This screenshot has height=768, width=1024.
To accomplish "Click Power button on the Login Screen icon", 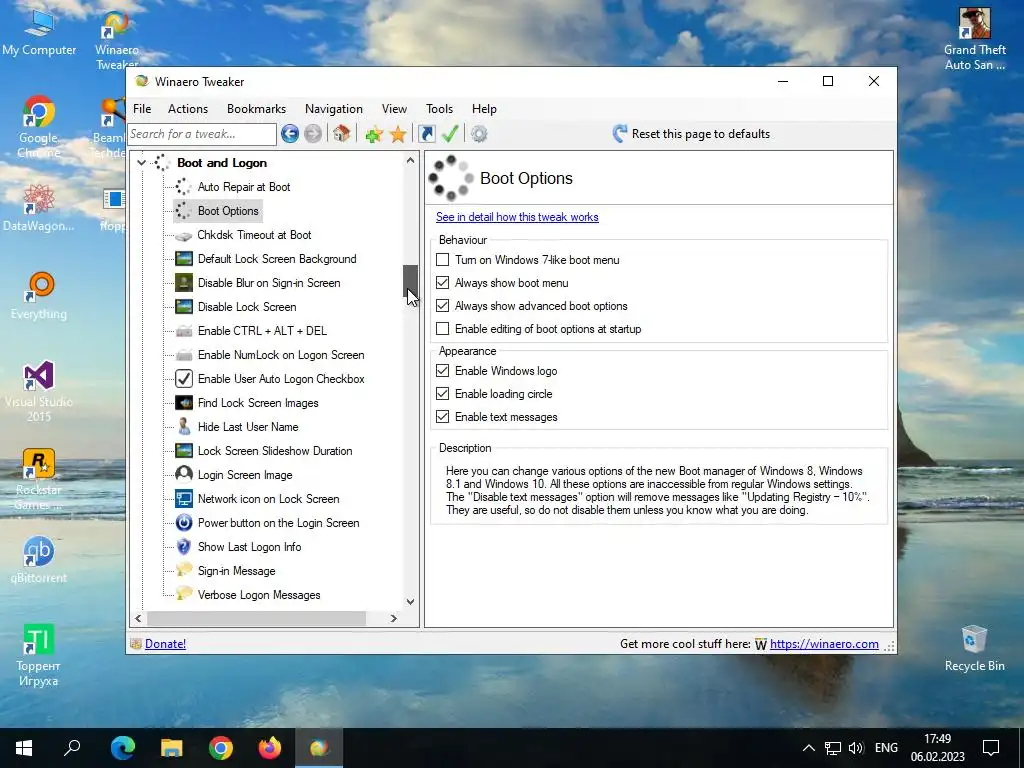I will click(184, 522).
